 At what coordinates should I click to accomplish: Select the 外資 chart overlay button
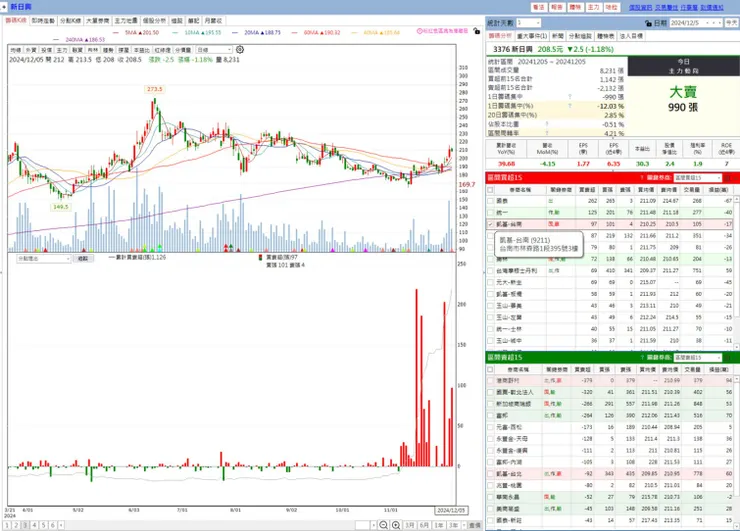click(x=31, y=50)
